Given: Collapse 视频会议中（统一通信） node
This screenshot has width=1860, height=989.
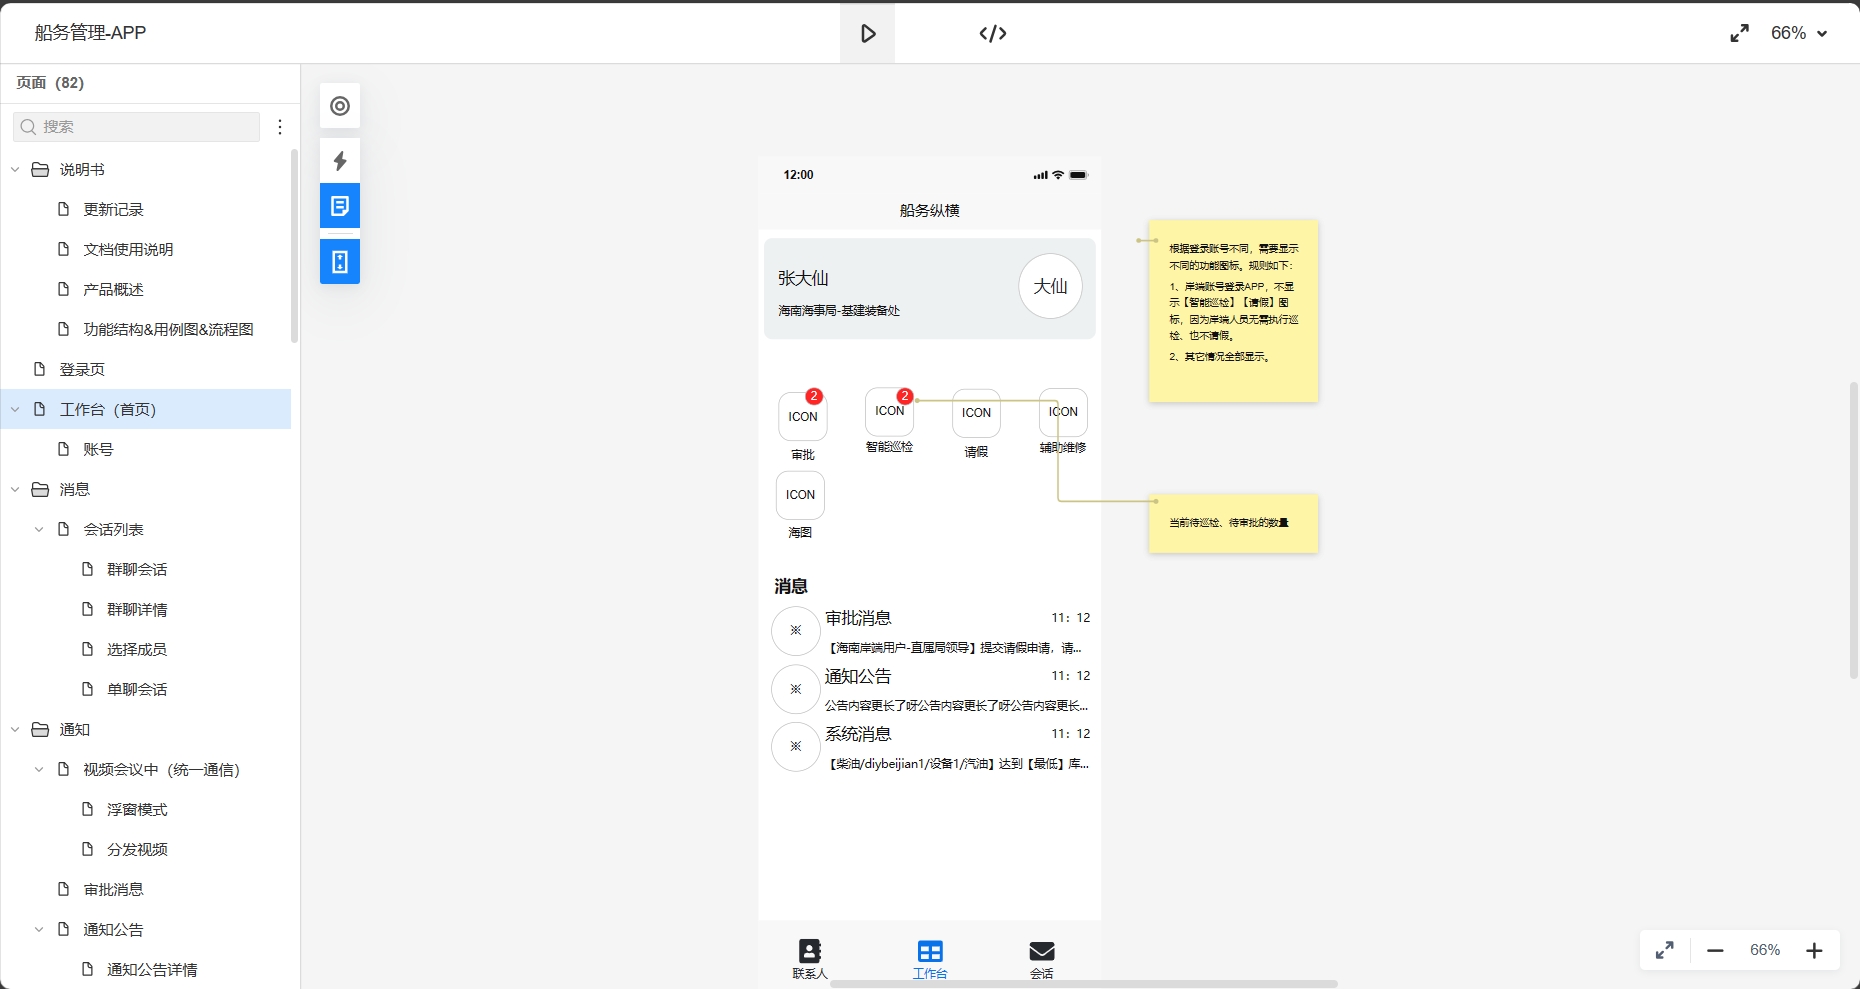Looking at the screenshot, I should coord(39,770).
